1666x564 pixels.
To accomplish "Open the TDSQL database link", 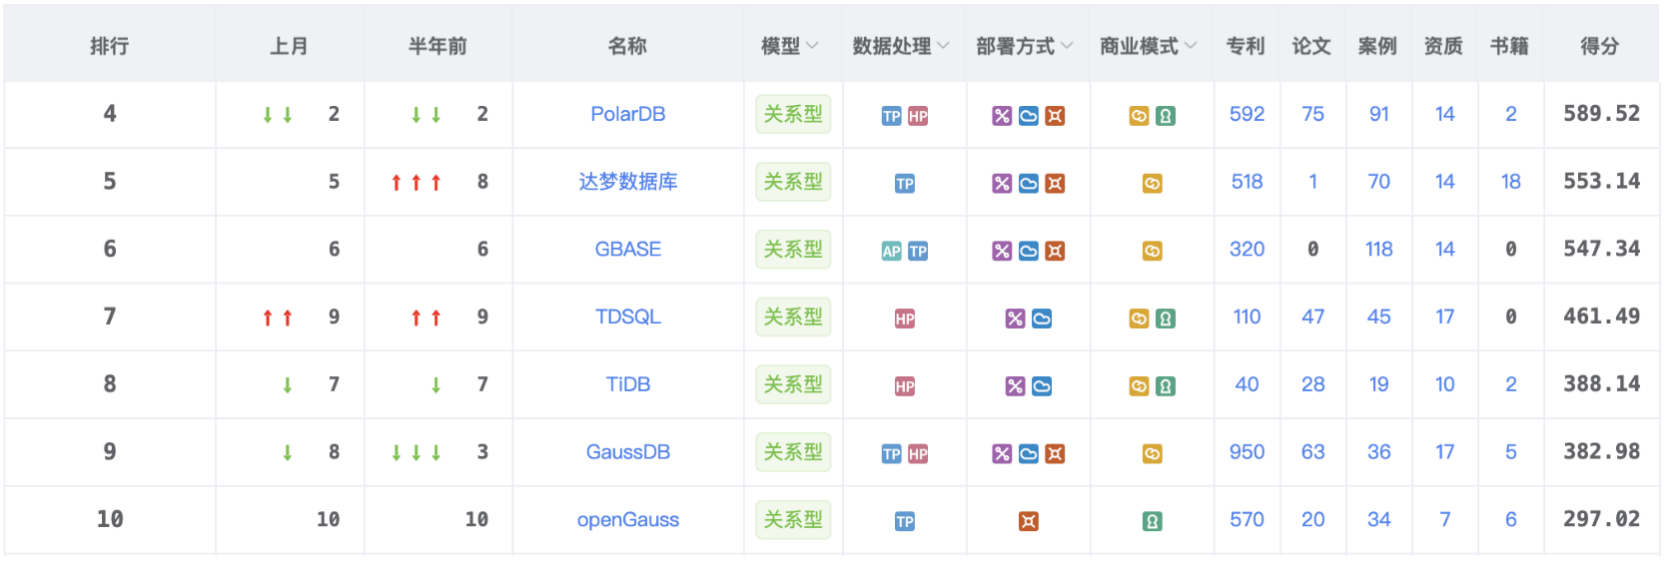I will 628,317.
